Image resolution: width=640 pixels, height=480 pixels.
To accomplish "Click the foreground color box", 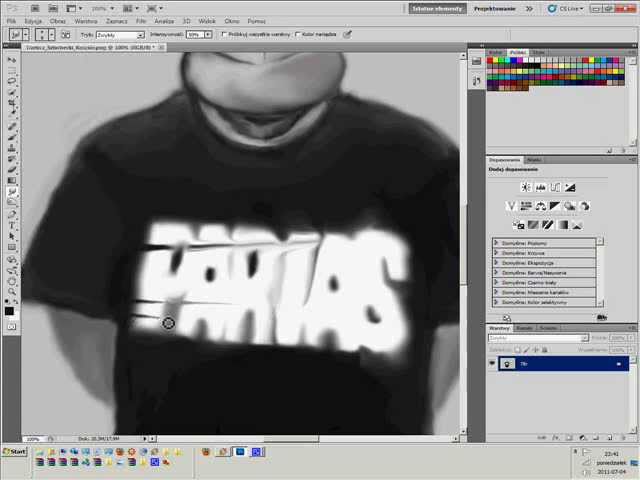I will [9, 311].
